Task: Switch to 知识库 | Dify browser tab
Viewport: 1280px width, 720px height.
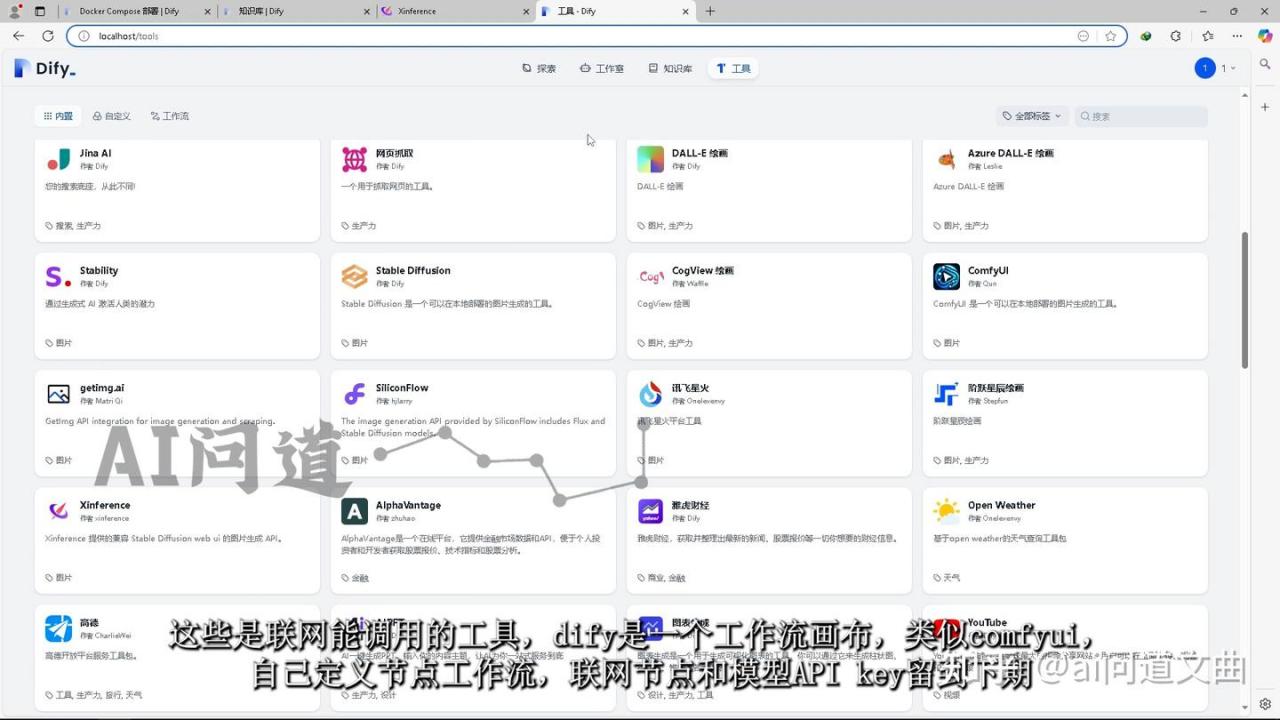Action: pyautogui.click(x=297, y=11)
